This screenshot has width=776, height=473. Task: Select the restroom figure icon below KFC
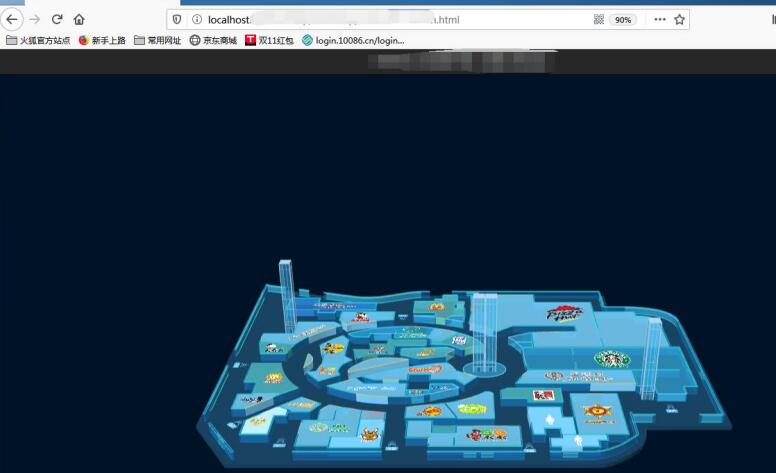pos(549,420)
